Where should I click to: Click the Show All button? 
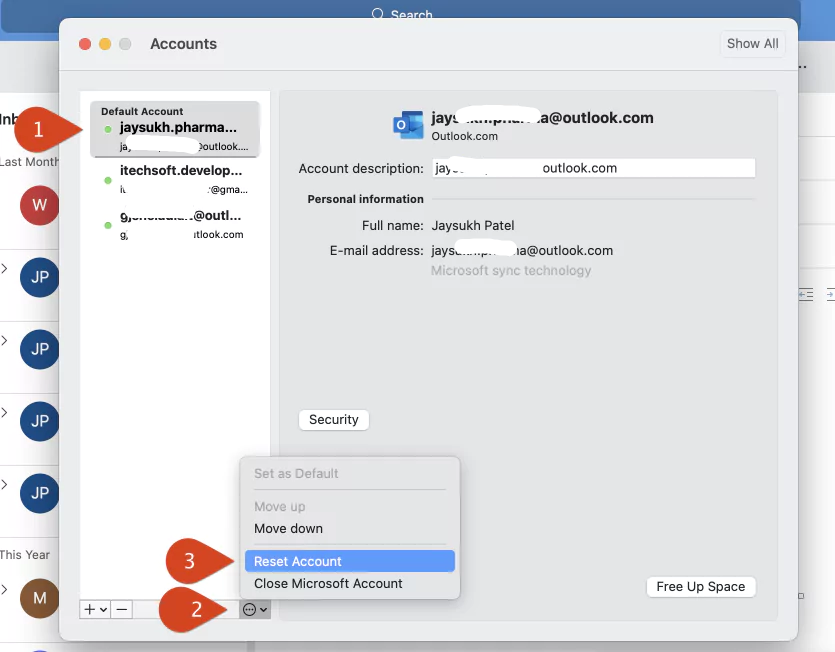752,44
